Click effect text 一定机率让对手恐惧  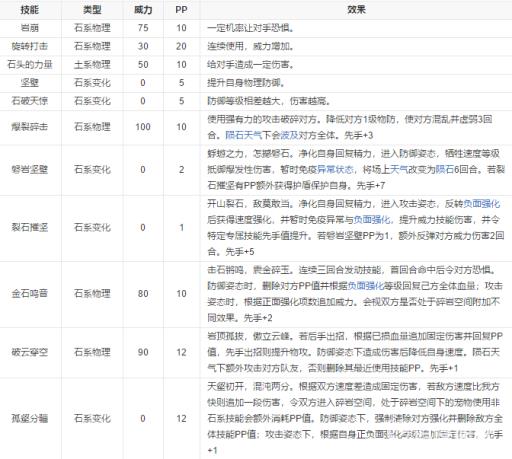[x=250, y=28]
